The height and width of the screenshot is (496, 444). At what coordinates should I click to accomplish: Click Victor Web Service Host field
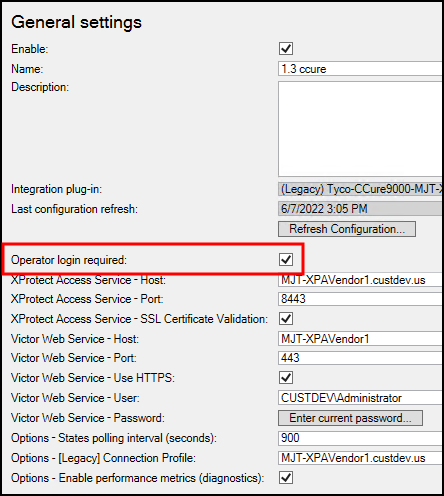pos(360,339)
